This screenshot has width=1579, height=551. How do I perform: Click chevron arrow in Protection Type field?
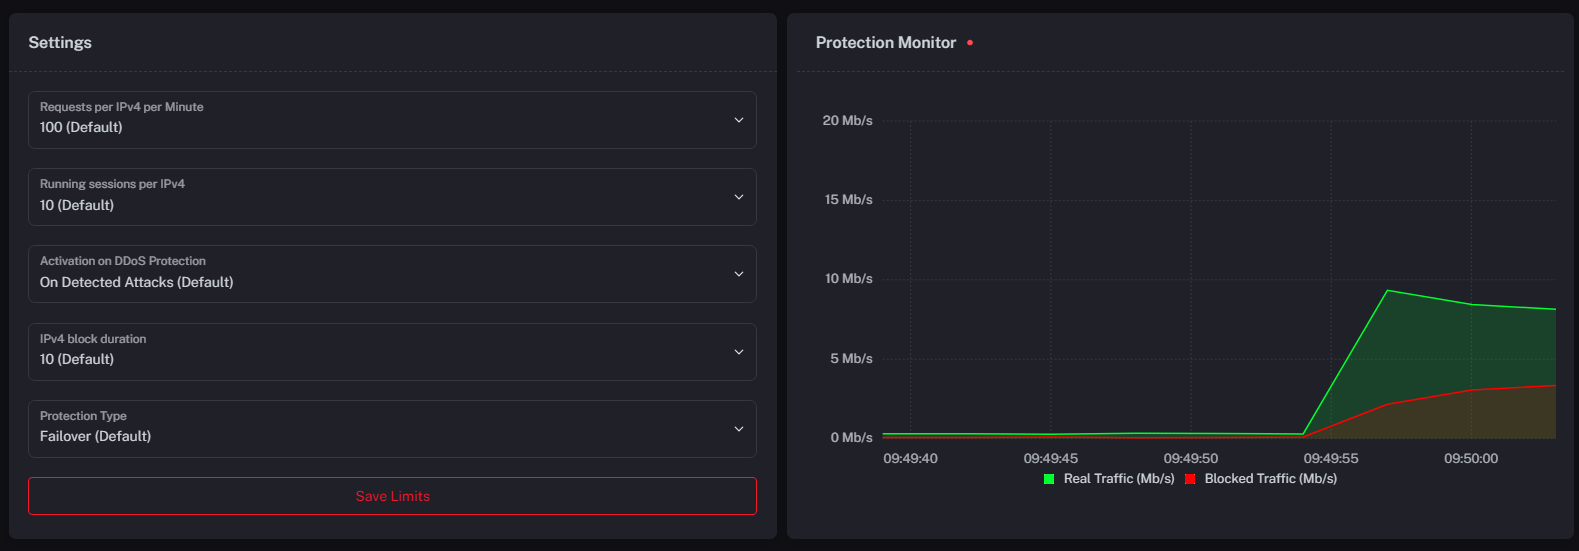[x=739, y=429]
